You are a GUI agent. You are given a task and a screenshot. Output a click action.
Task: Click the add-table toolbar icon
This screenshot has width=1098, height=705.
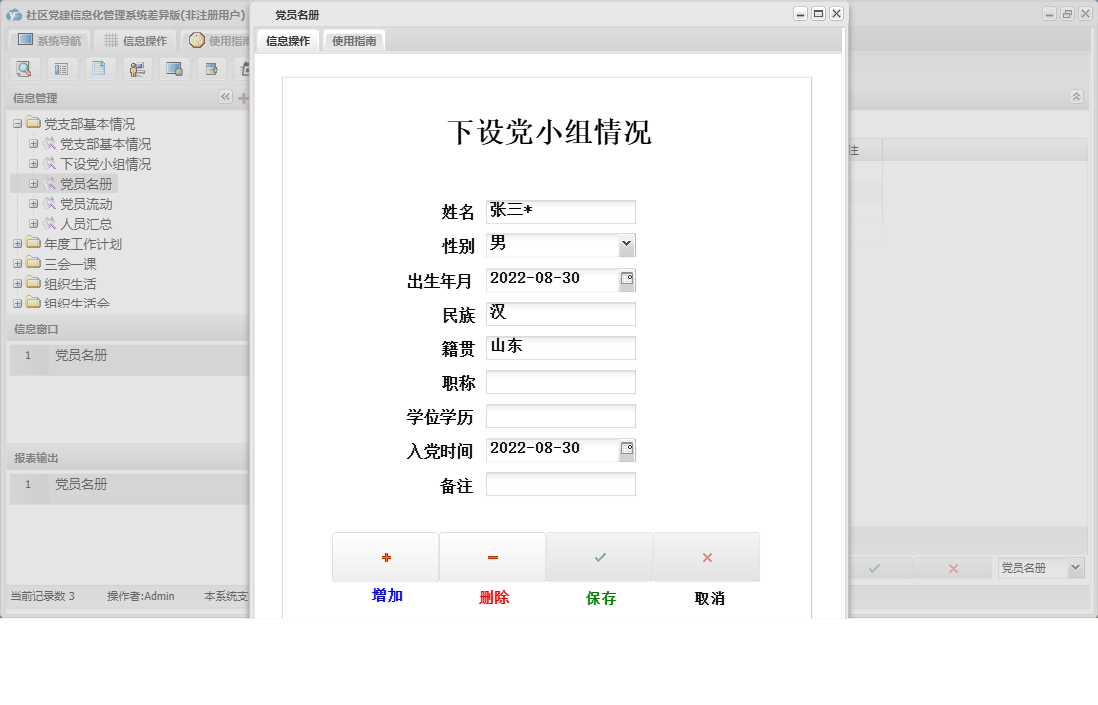click(210, 68)
